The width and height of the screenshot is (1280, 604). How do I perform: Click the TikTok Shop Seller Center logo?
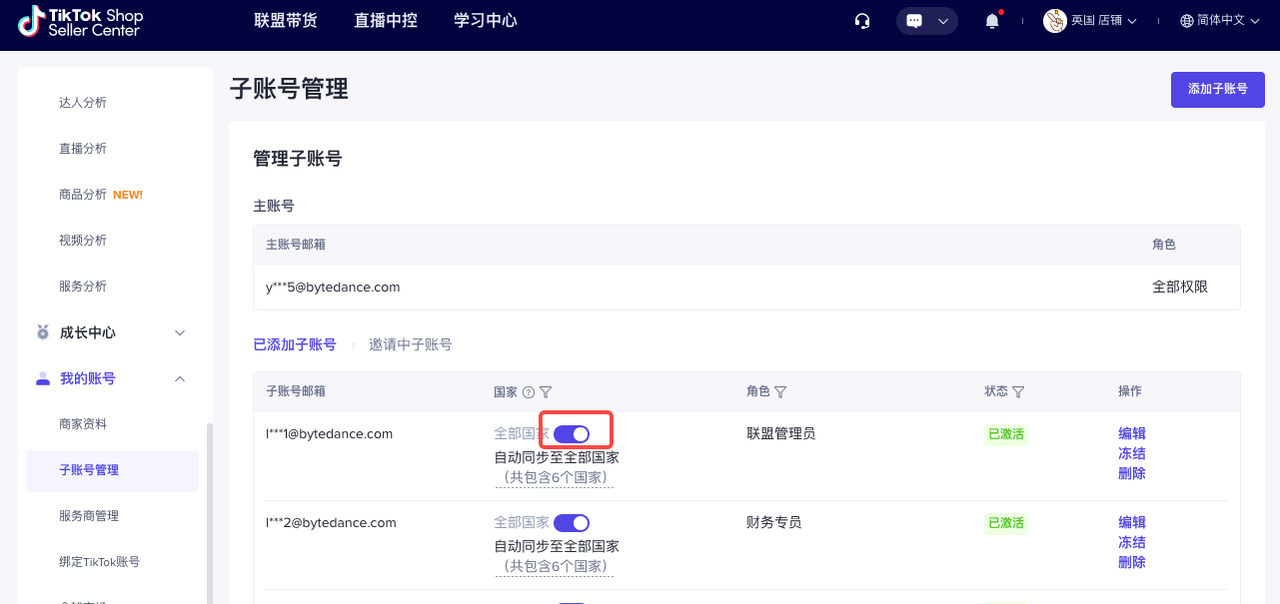[80, 22]
